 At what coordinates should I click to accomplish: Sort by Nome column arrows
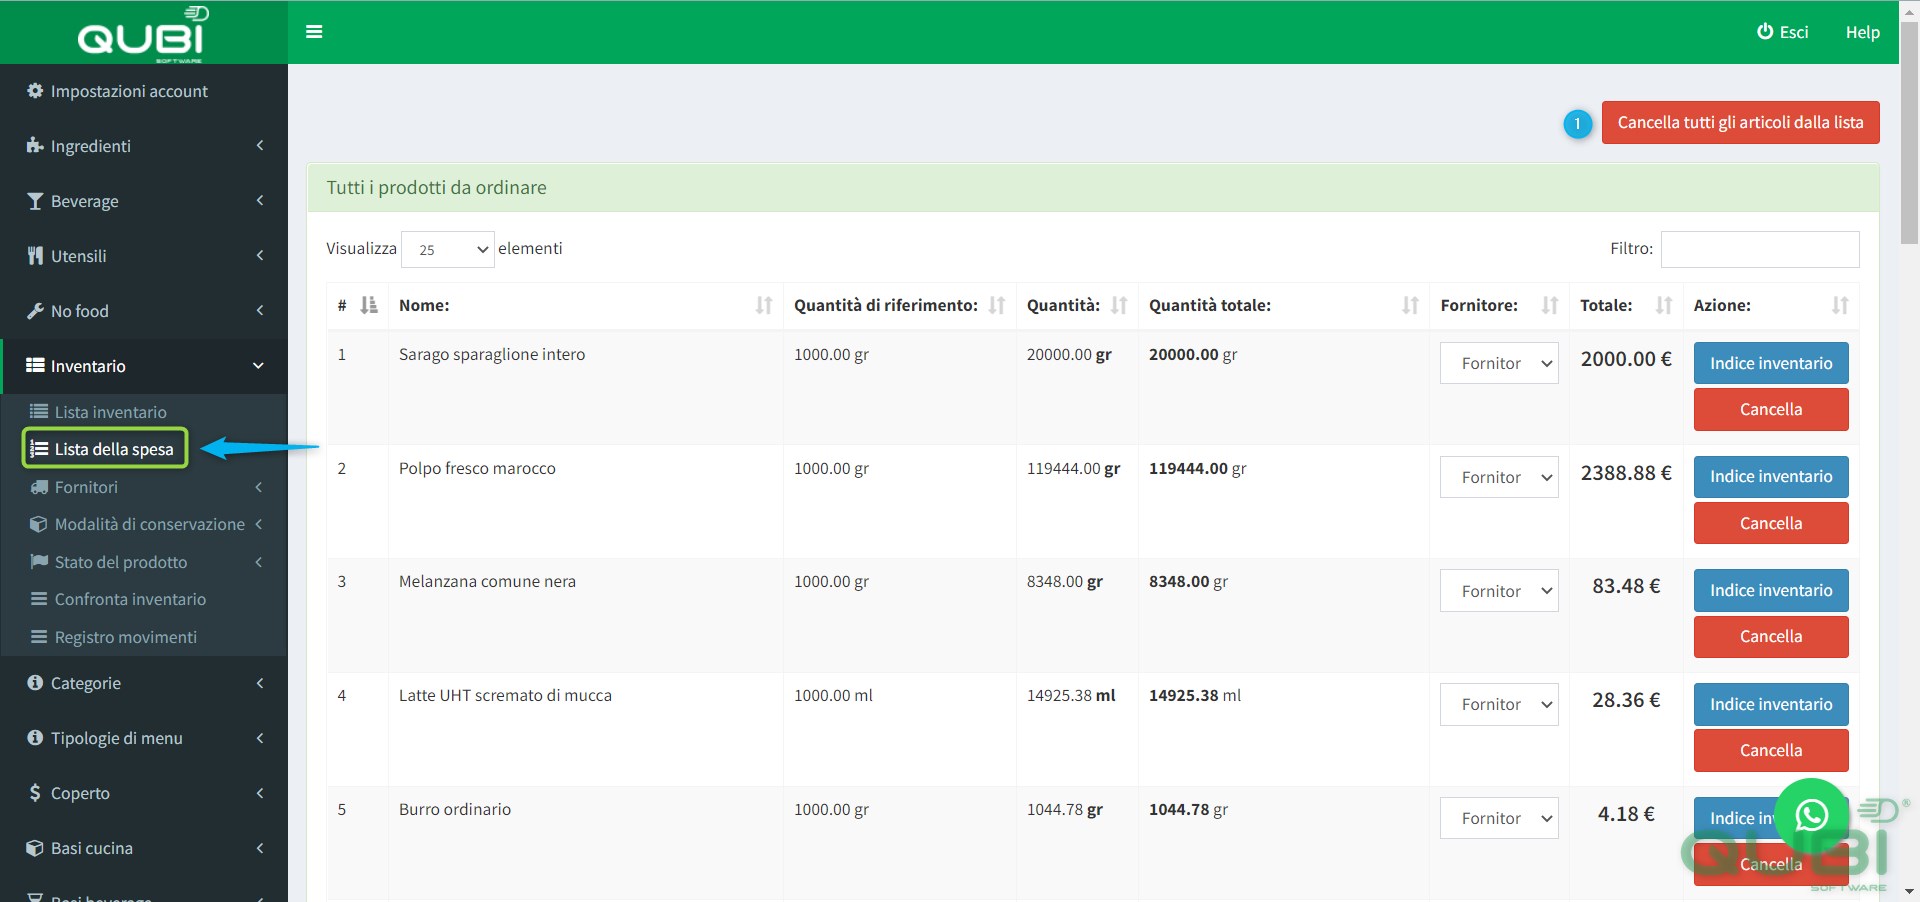click(x=764, y=305)
